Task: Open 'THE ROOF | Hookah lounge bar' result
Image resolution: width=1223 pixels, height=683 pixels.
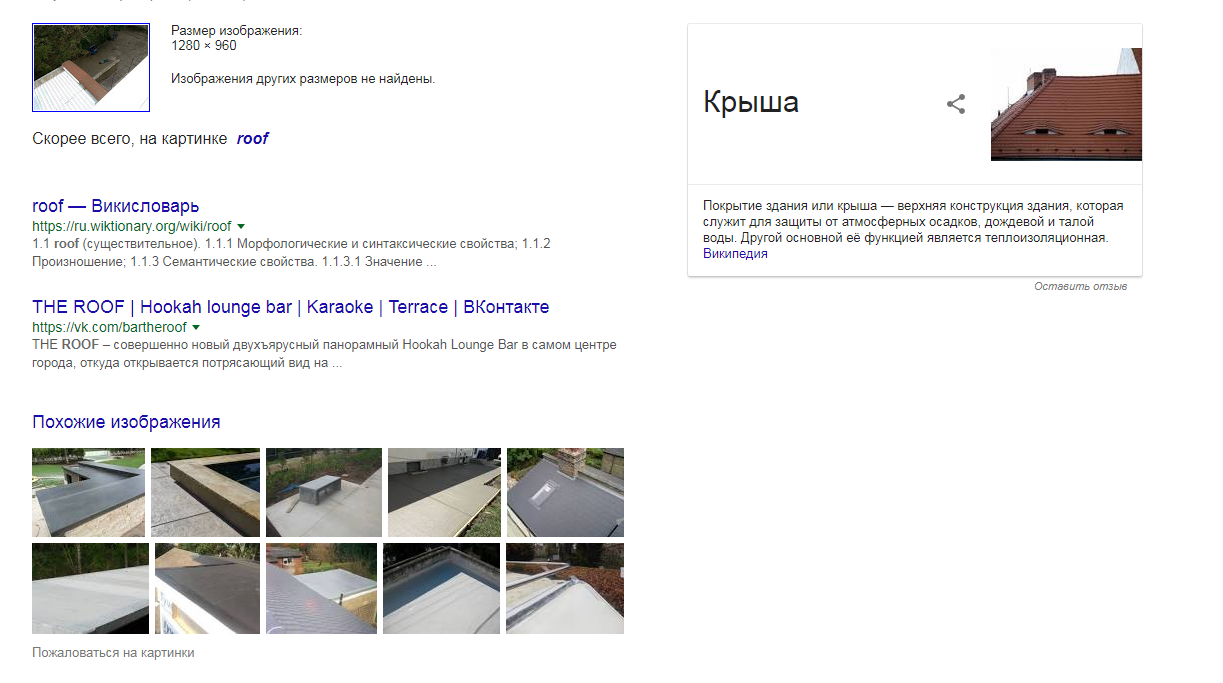Action: (x=290, y=307)
